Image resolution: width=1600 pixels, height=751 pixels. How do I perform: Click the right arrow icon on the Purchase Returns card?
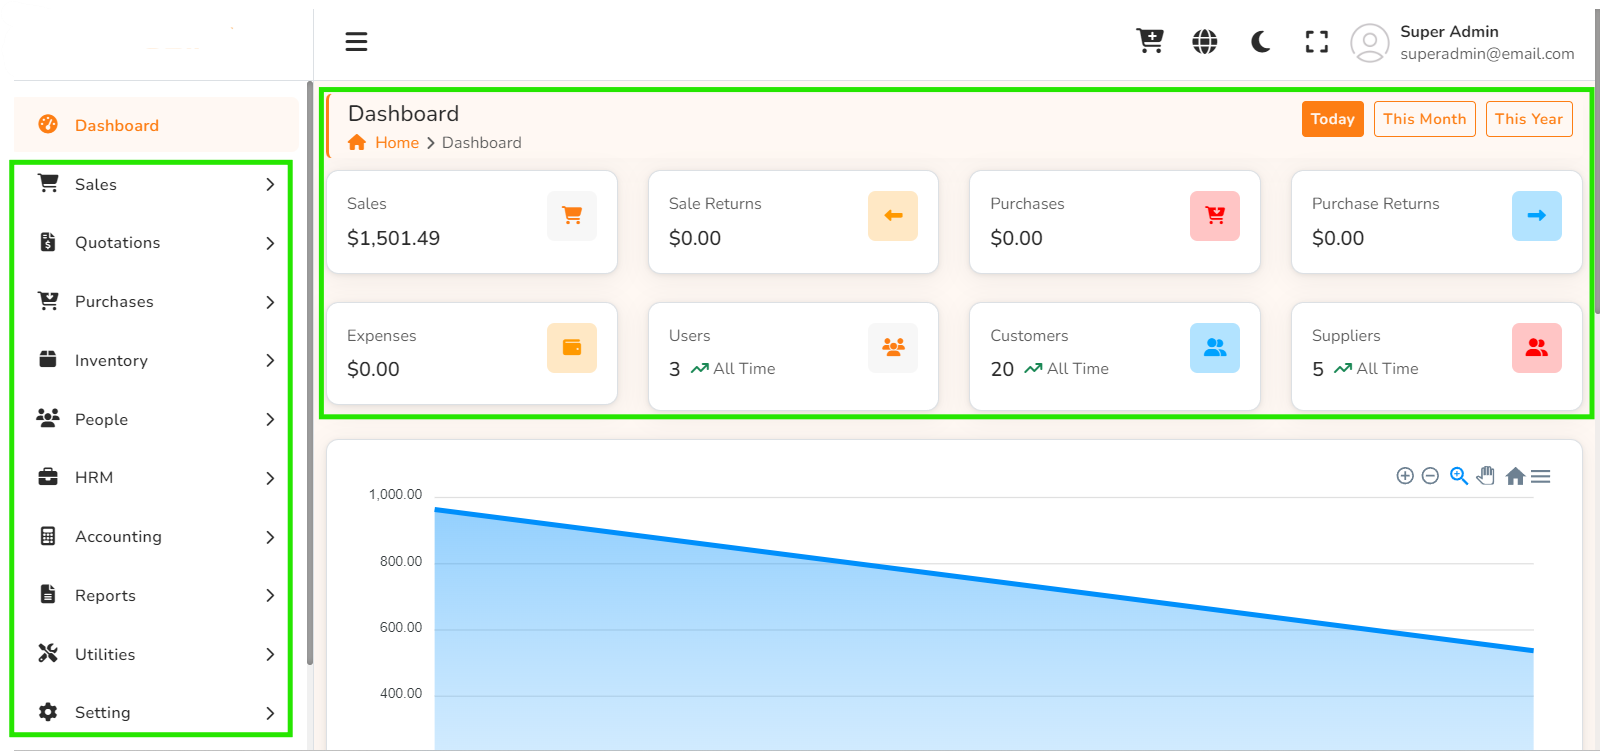pyautogui.click(x=1537, y=216)
